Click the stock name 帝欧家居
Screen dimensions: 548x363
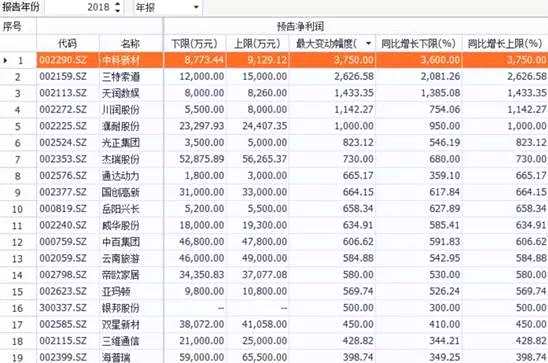point(121,275)
